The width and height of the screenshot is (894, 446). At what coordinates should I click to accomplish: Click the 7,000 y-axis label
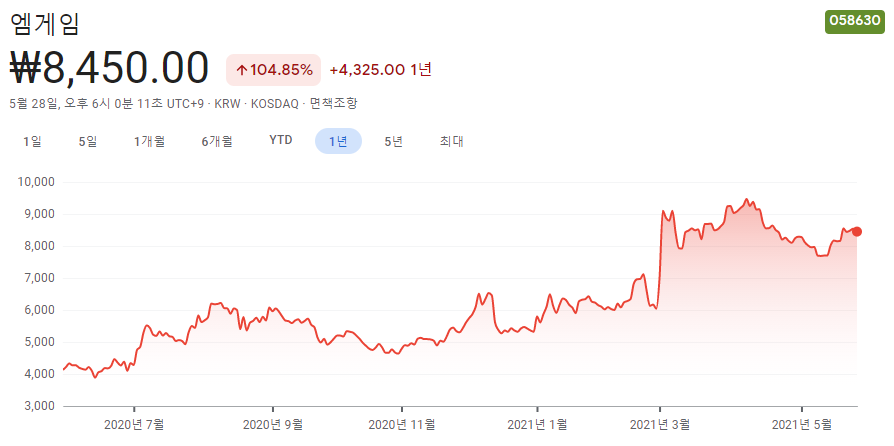tap(38, 278)
